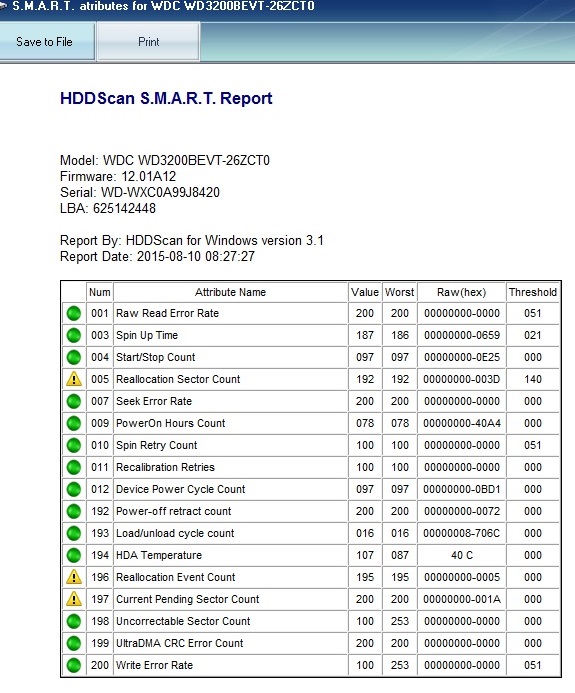Click the Print button
575x693 pixels.
click(148, 42)
